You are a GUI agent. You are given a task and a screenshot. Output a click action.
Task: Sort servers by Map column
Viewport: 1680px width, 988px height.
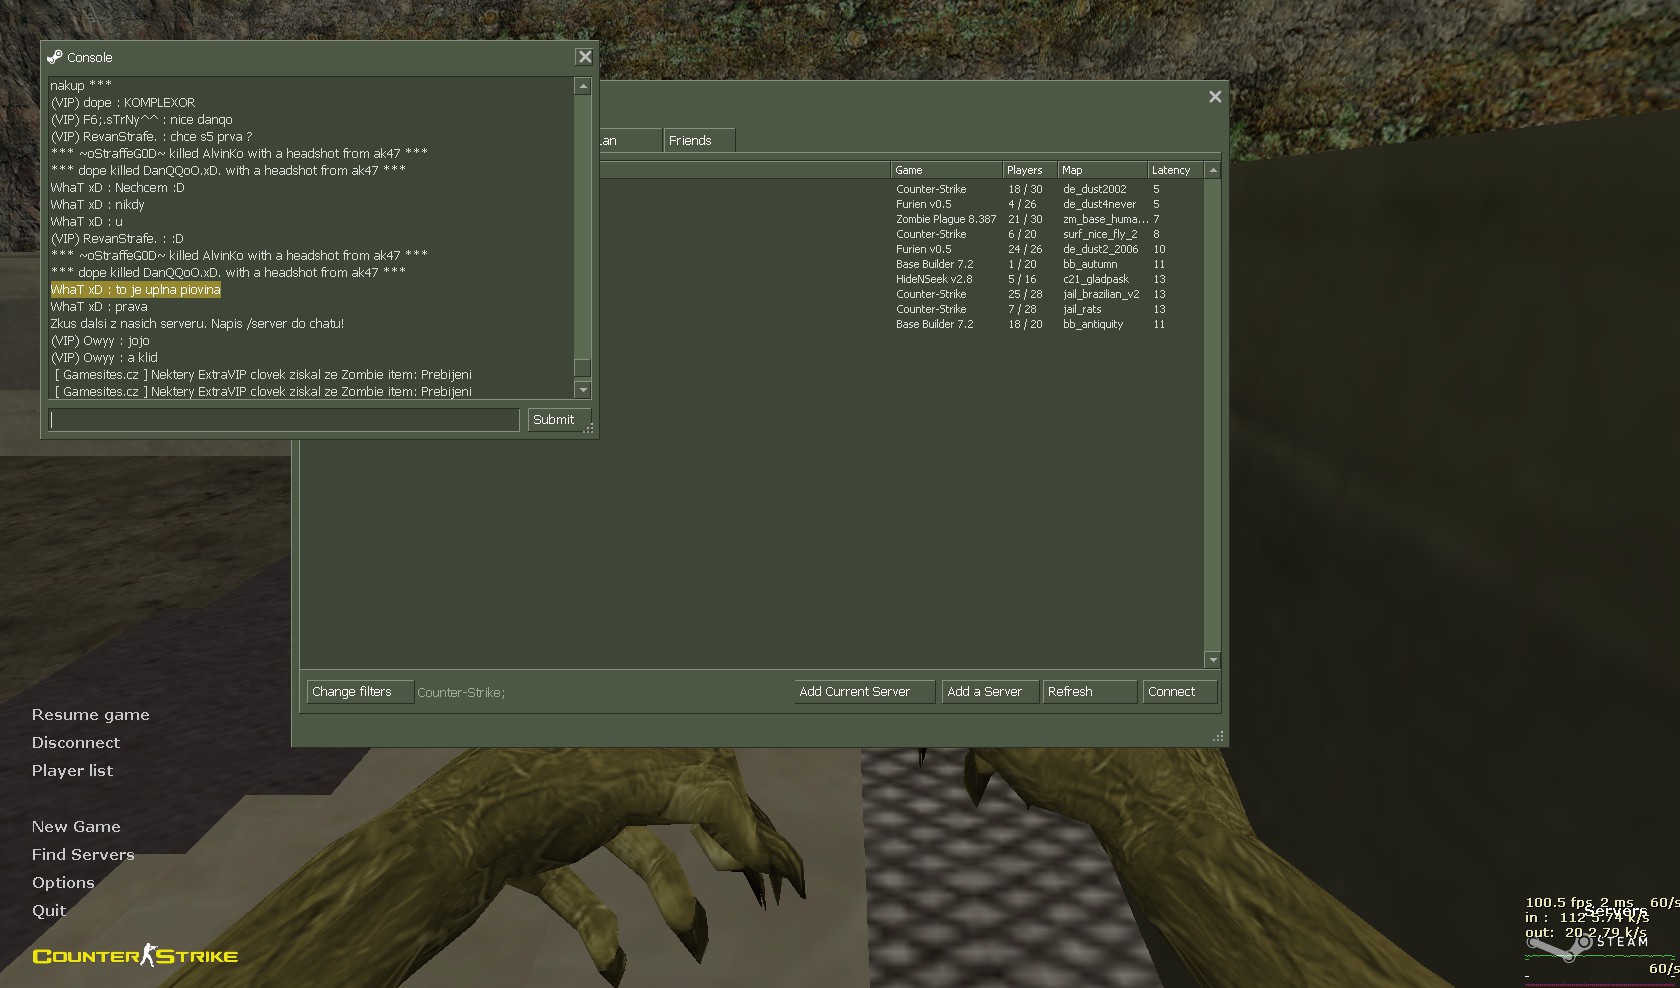point(1102,170)
